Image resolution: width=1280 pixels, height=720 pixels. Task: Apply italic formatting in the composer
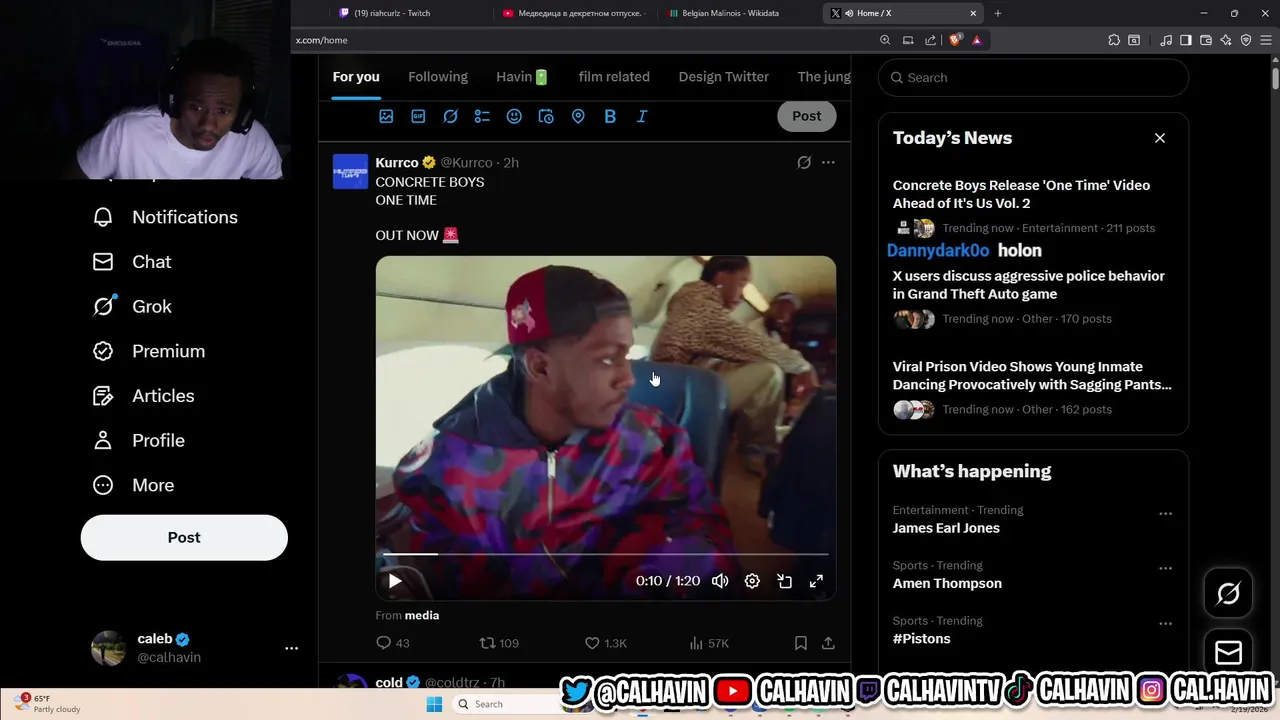pos(642,116)
